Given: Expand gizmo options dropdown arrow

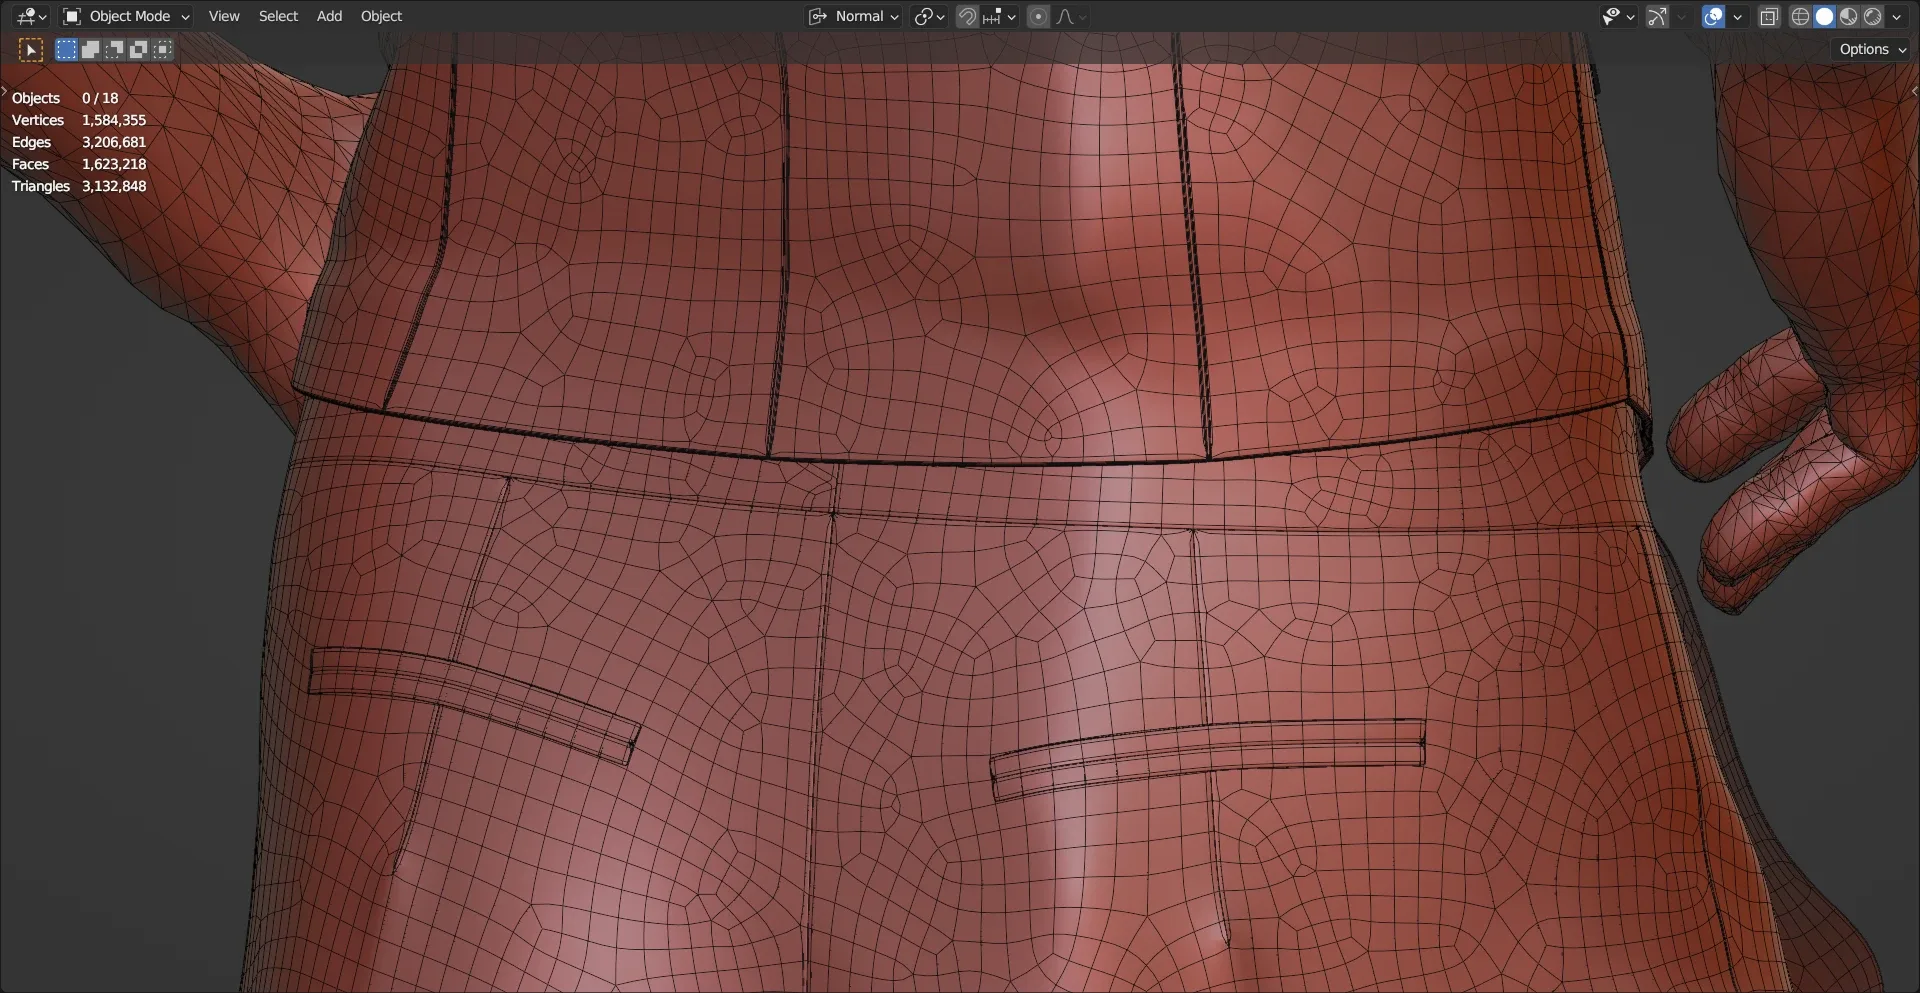Looking at the screenshot, I should [x=1681, y=16].
